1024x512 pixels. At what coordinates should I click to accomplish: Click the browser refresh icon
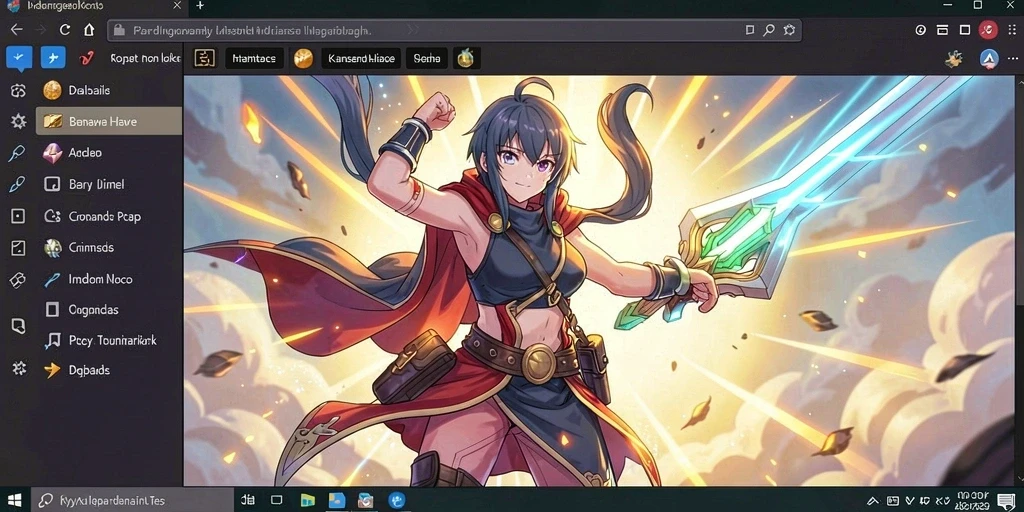coord(65,29)
